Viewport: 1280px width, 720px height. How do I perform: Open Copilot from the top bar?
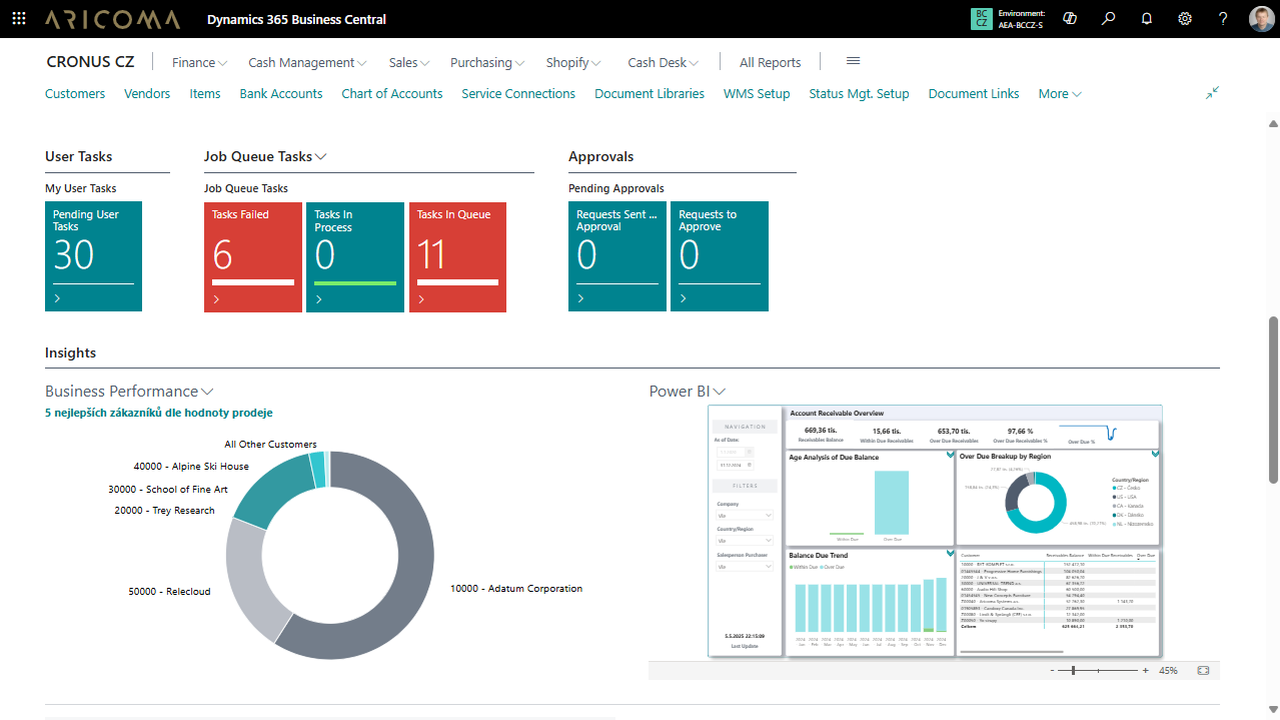(1069, 18)
